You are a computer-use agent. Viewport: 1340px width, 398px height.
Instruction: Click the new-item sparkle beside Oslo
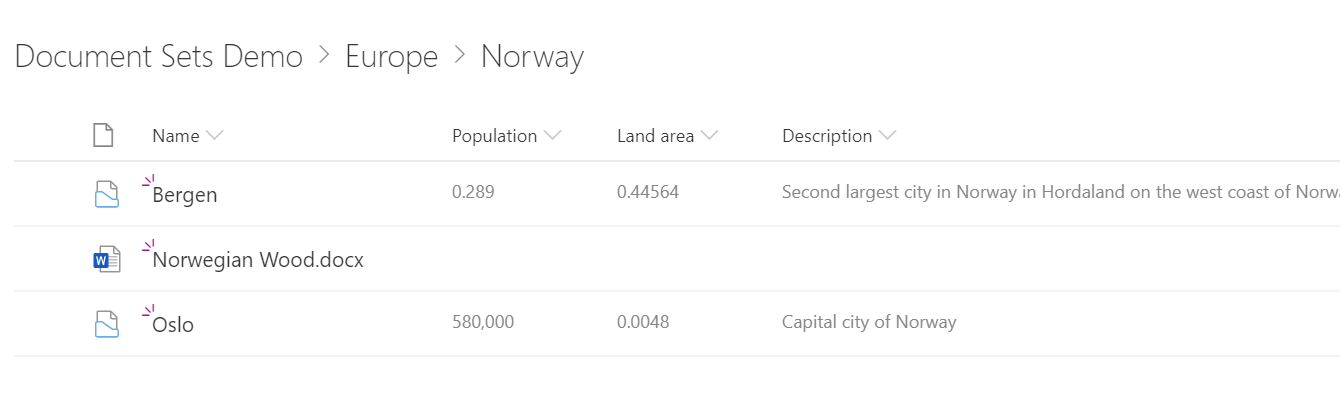click(x=148, y=311)
